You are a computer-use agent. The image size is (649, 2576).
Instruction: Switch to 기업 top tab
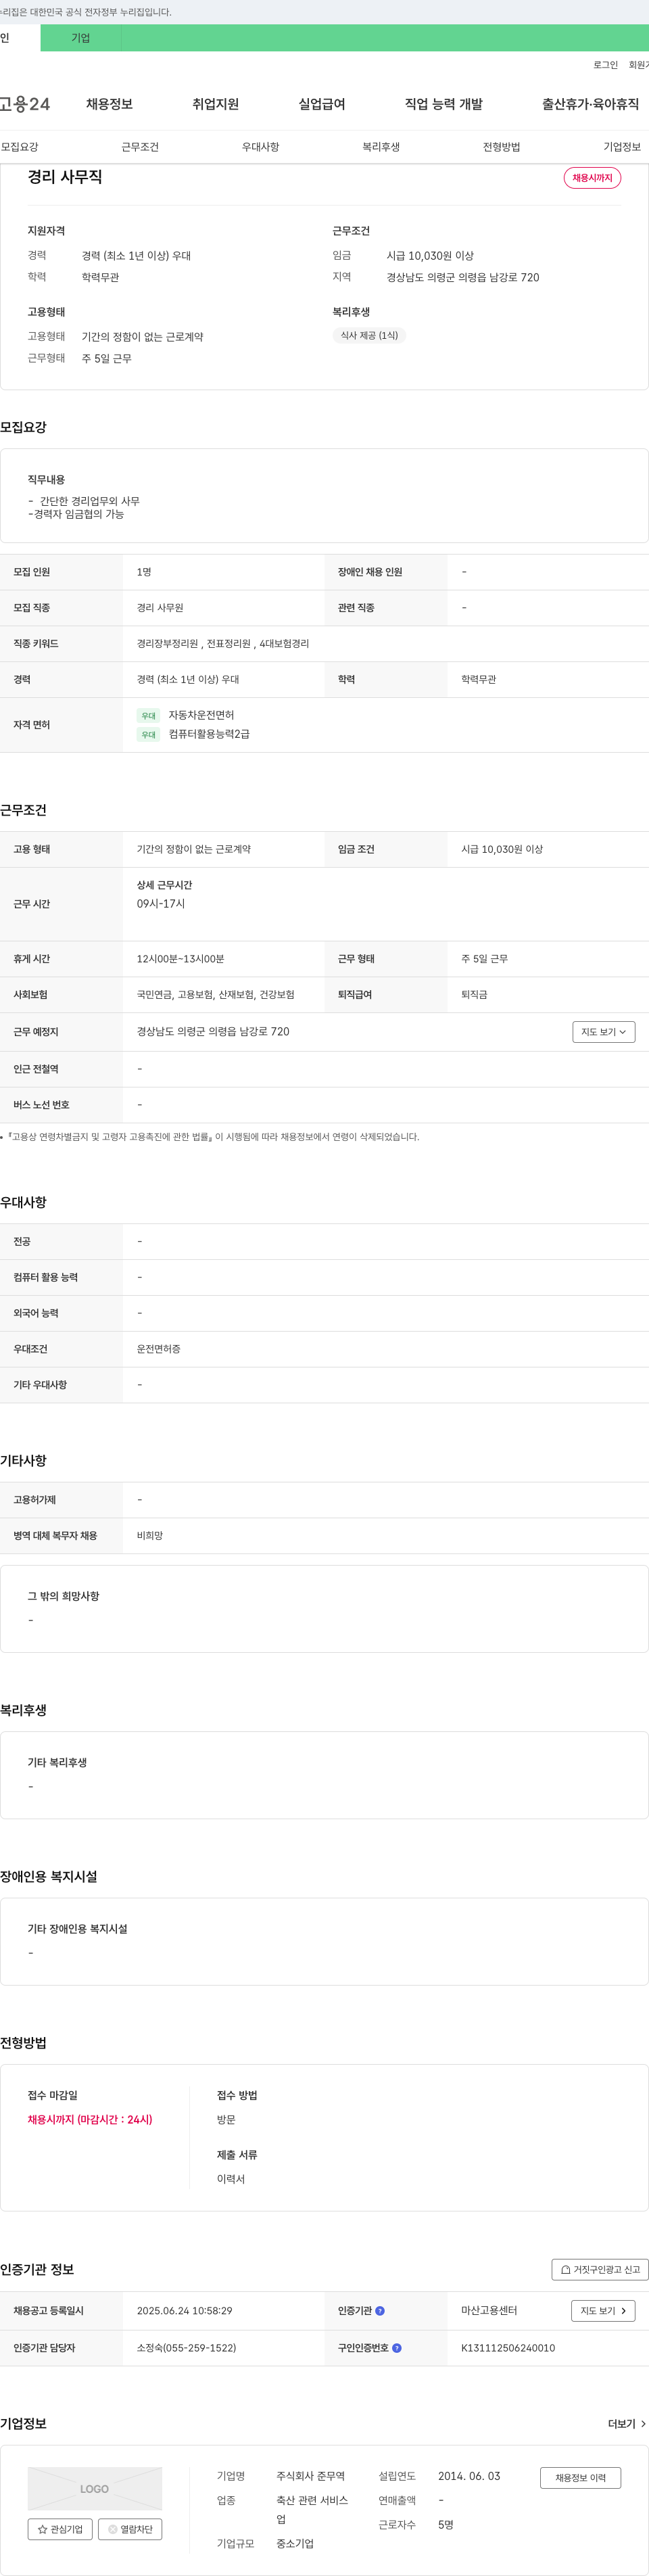tap(81, 38)
